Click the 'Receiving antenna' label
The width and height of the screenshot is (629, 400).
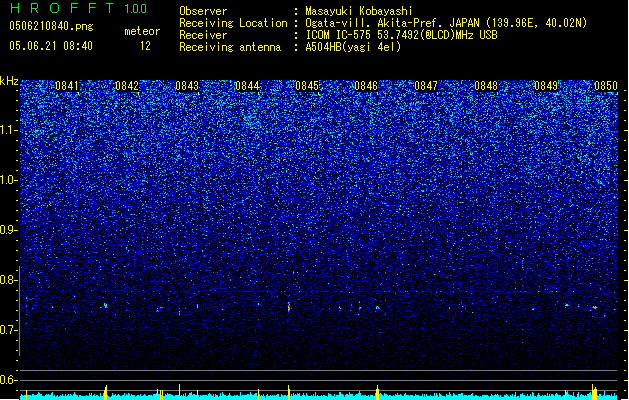[x=230, y=47]
